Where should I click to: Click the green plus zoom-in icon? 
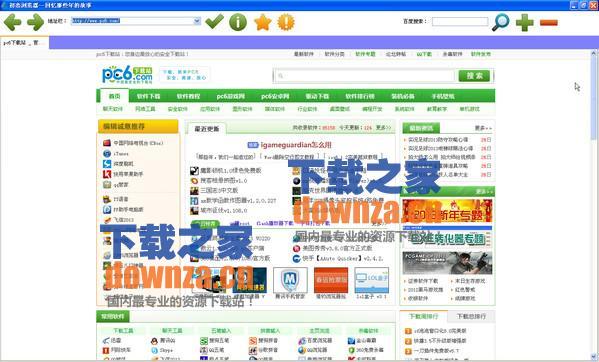coord(525,23)
